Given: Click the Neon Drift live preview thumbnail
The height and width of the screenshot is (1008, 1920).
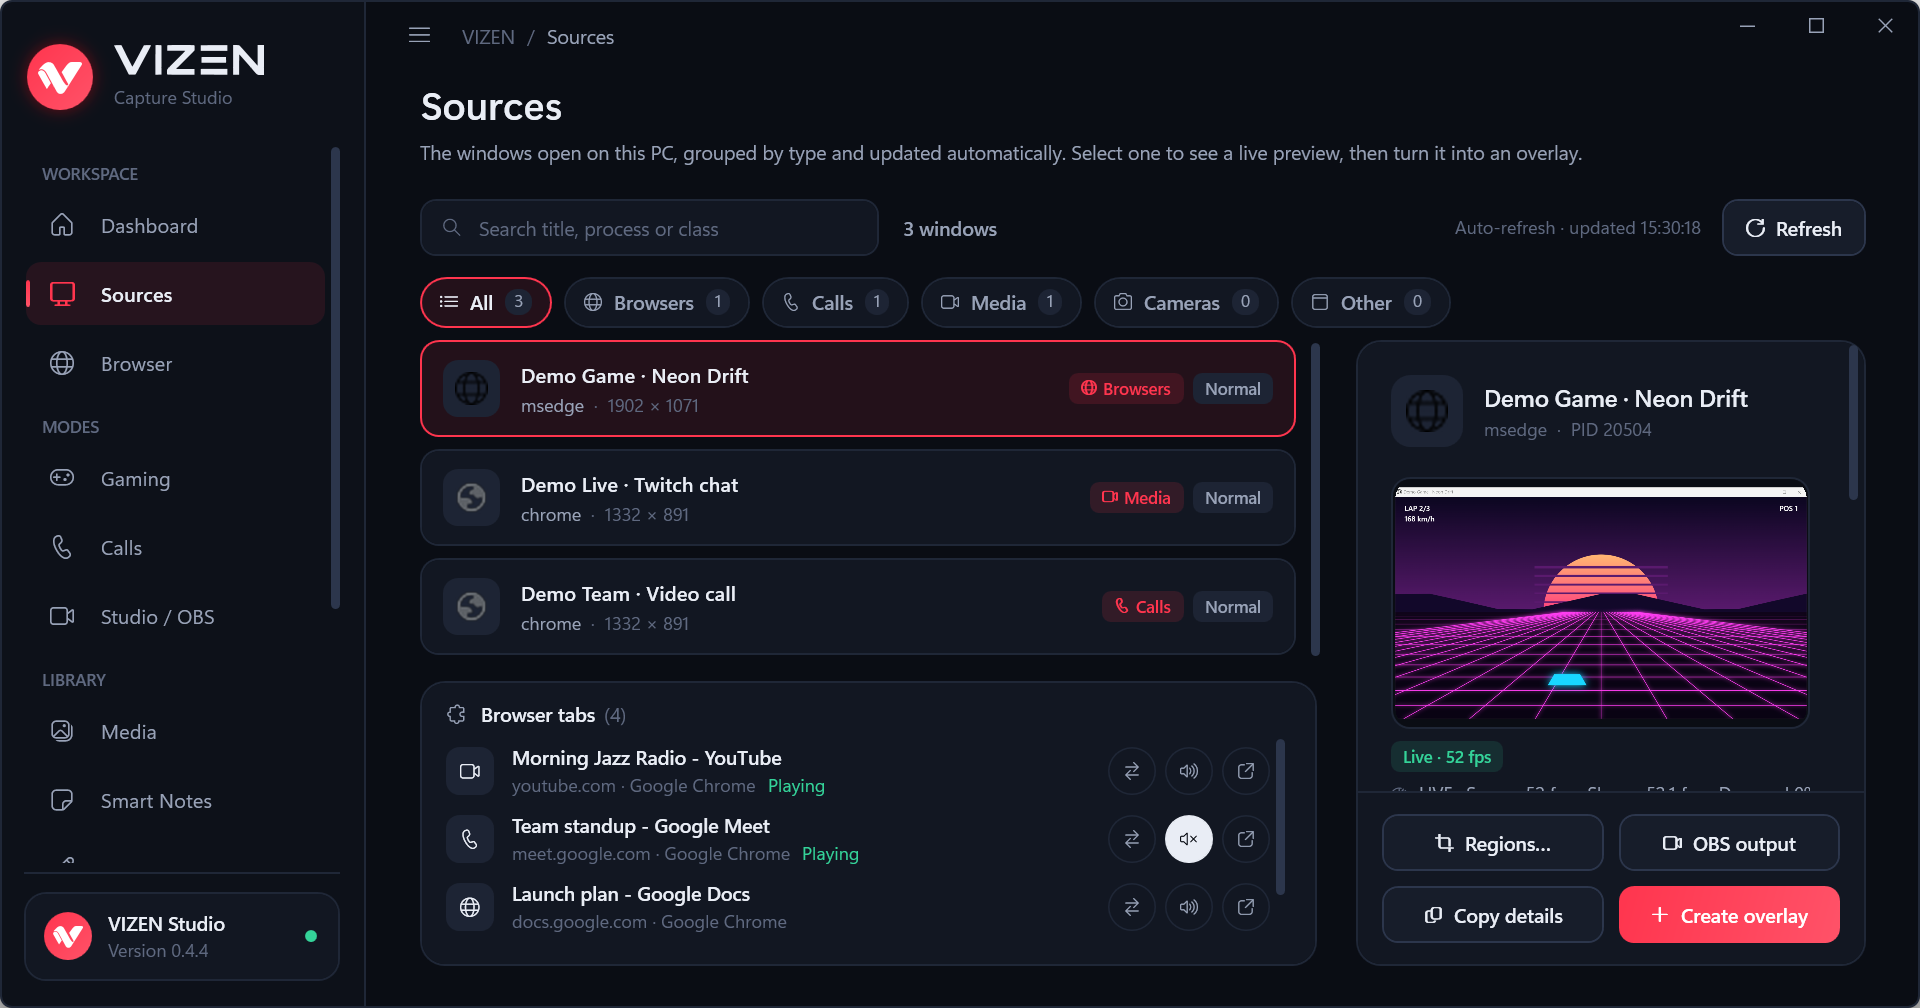Looking at the screenshot, I should tap(1600, 604).
